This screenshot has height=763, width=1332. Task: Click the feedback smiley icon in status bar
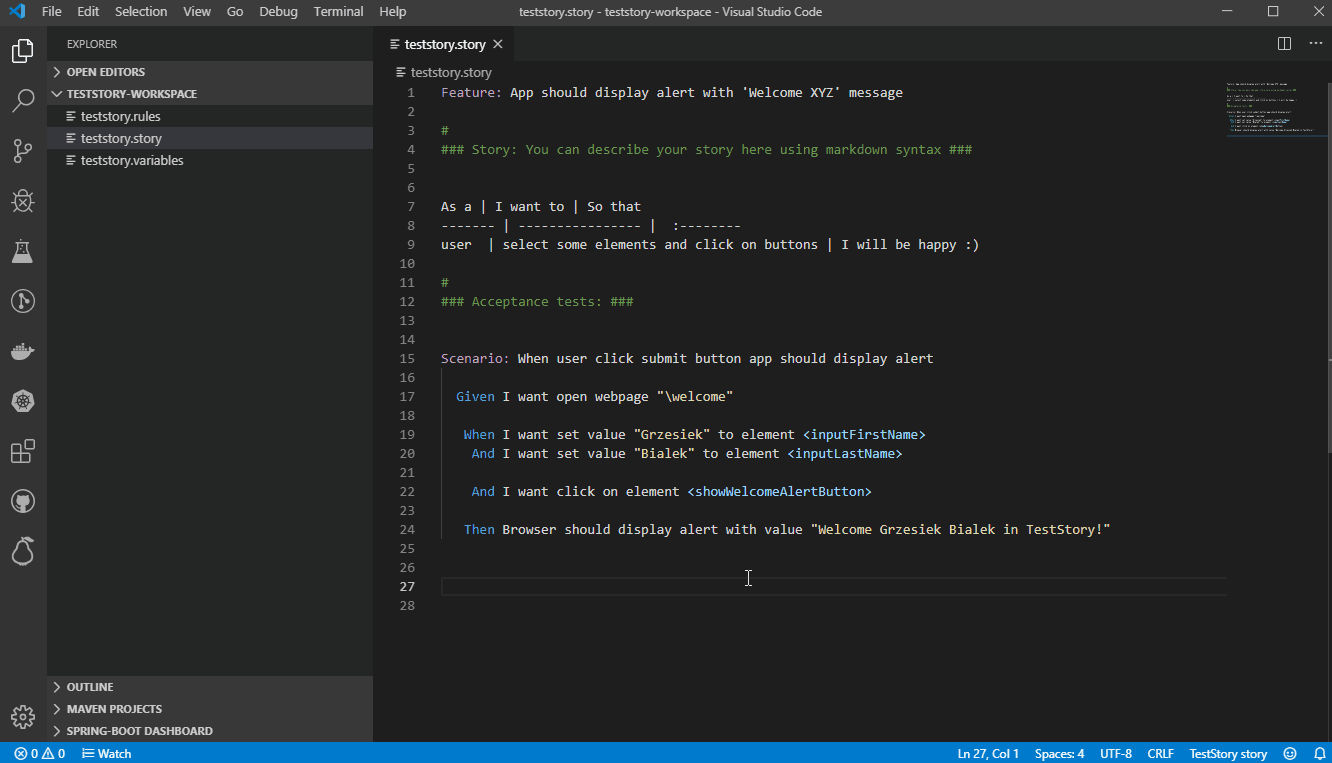pos(1290,753)
